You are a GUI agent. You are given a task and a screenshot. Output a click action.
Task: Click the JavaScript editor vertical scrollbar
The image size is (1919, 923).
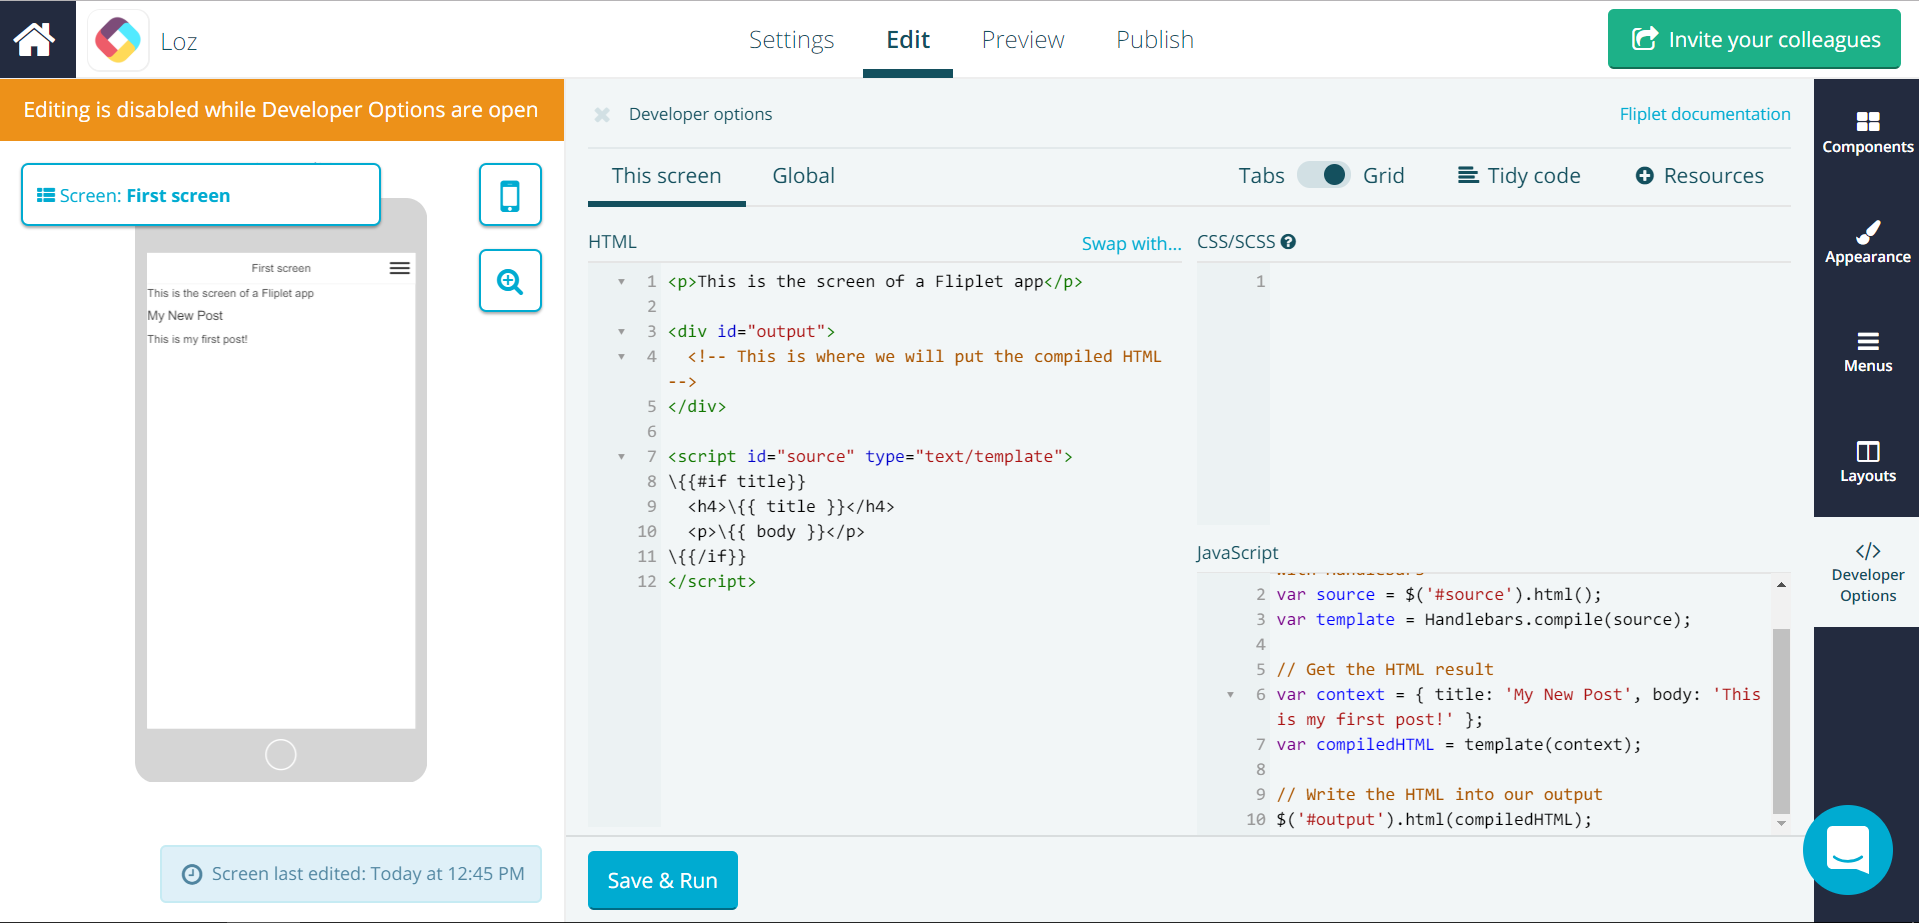click(x=1780, y=720)
